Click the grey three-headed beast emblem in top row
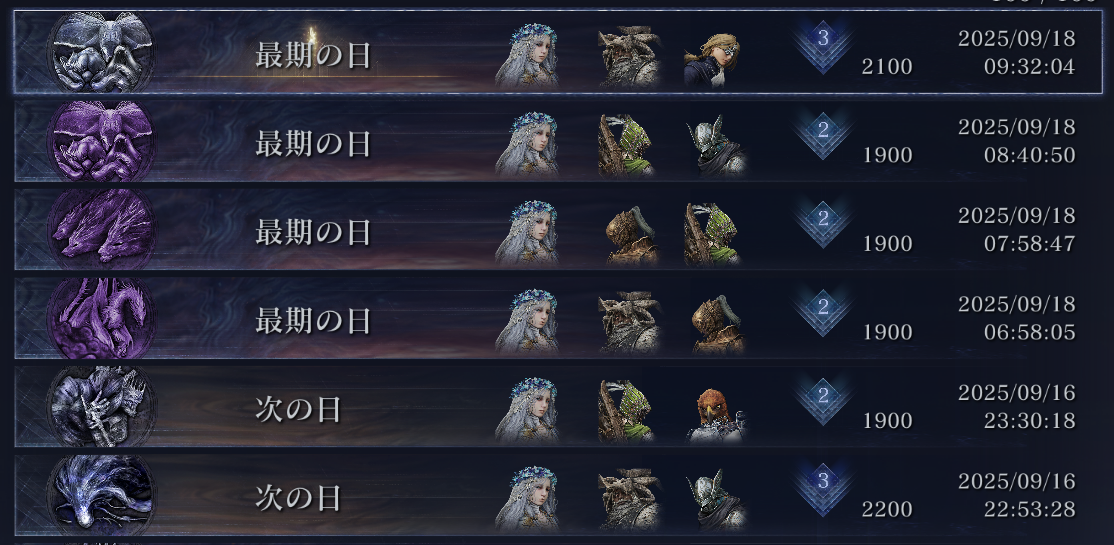The height and width of the screenshot is (545, 1114). [x=100, y=53]
